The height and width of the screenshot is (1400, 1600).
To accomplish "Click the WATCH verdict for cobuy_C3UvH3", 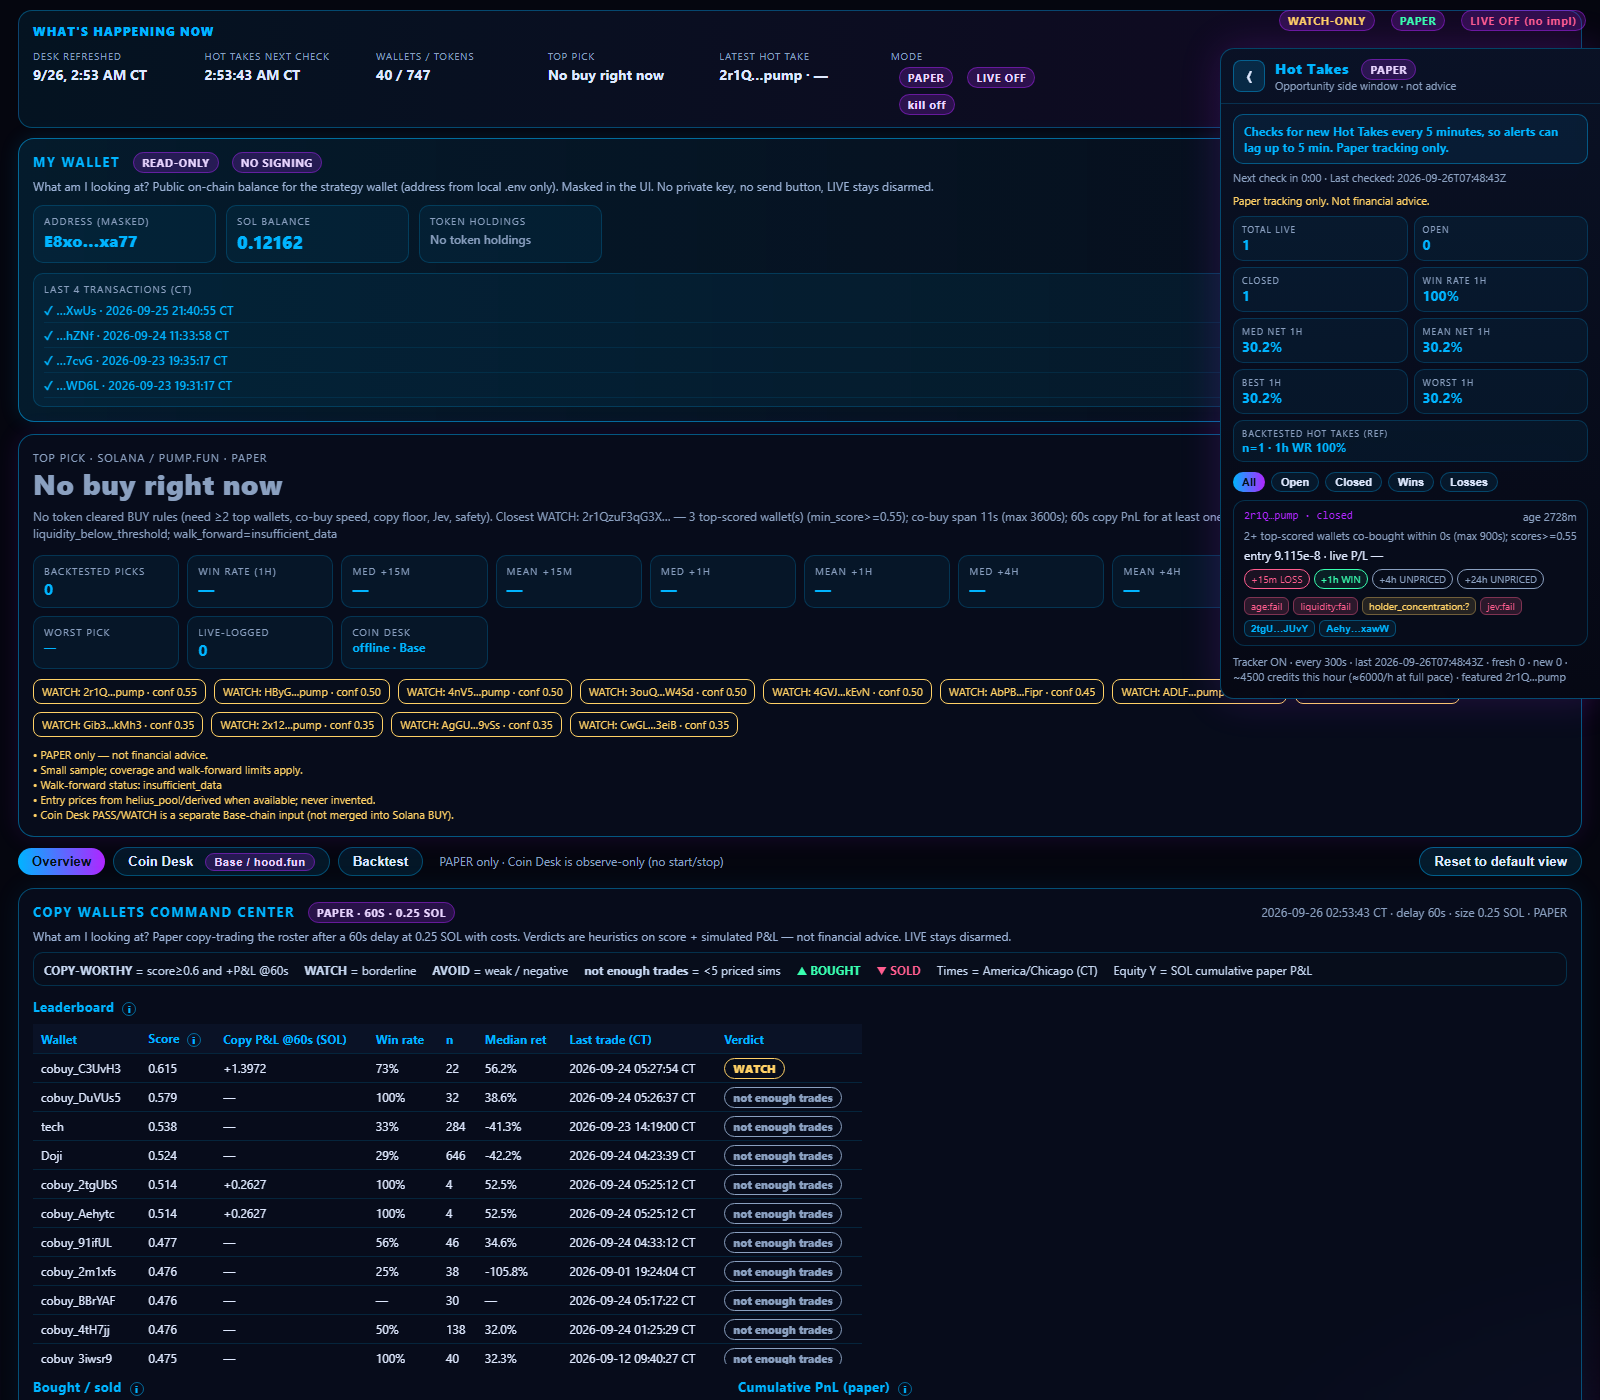I will pos(754,1069).
